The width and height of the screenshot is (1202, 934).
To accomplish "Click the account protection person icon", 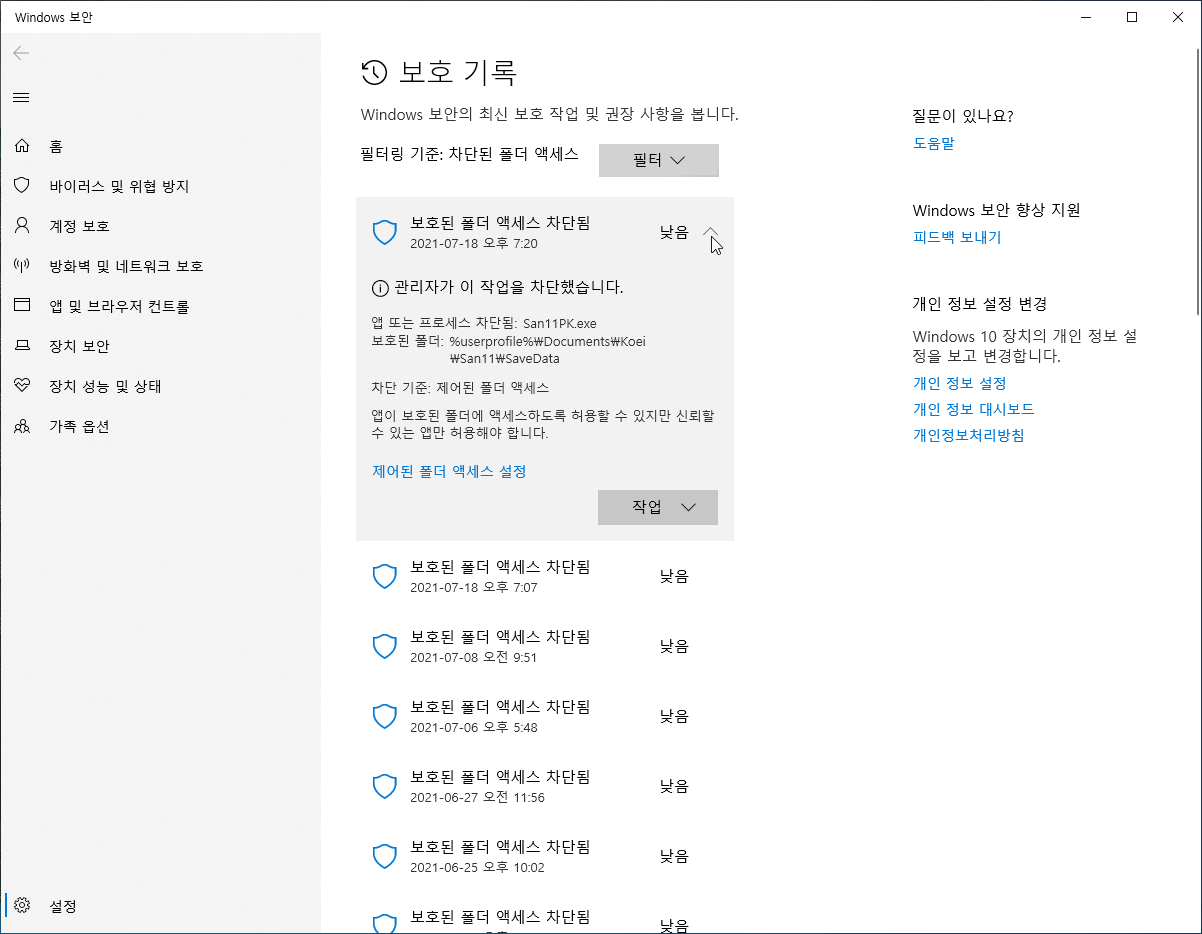I will 22,226.
